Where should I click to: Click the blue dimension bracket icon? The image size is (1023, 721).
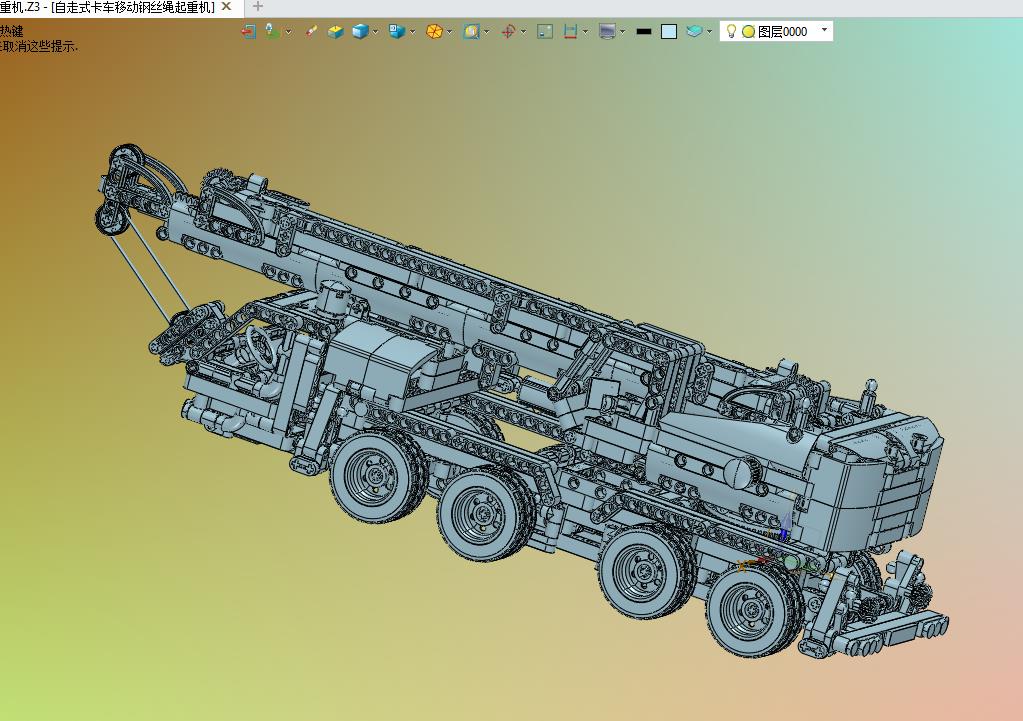coord(570,31)
